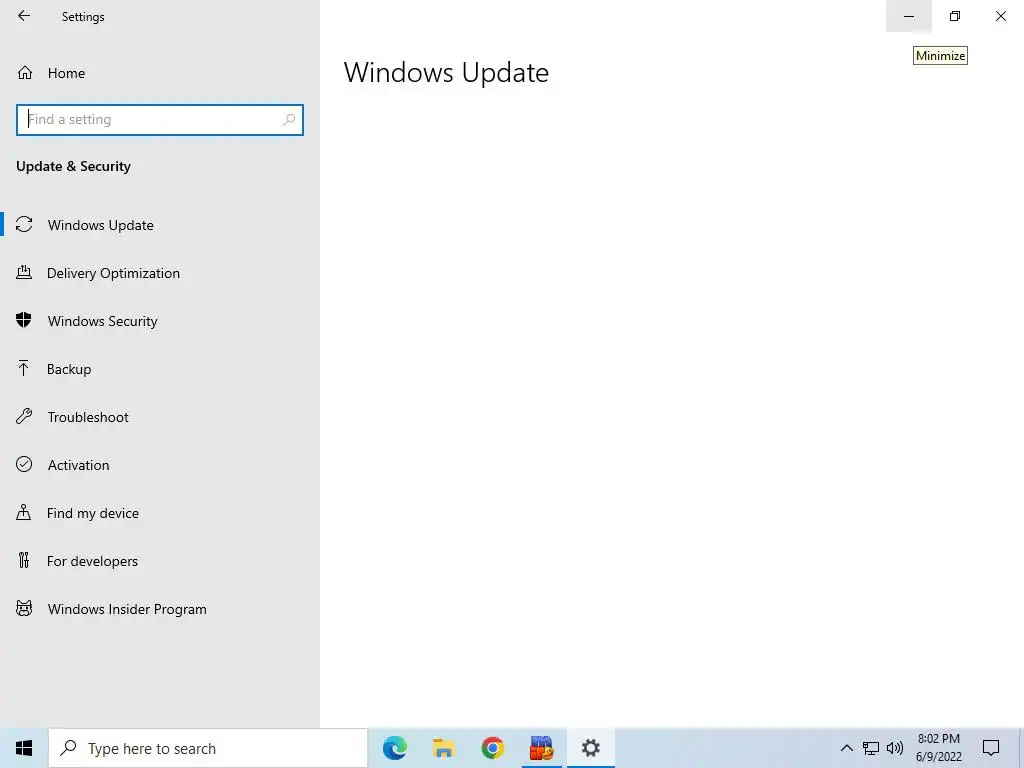The height and width of the screenshot is (768, 1024).
Task: Click the refresh arrows icon for Windows Update
Action: pos(24,225)
